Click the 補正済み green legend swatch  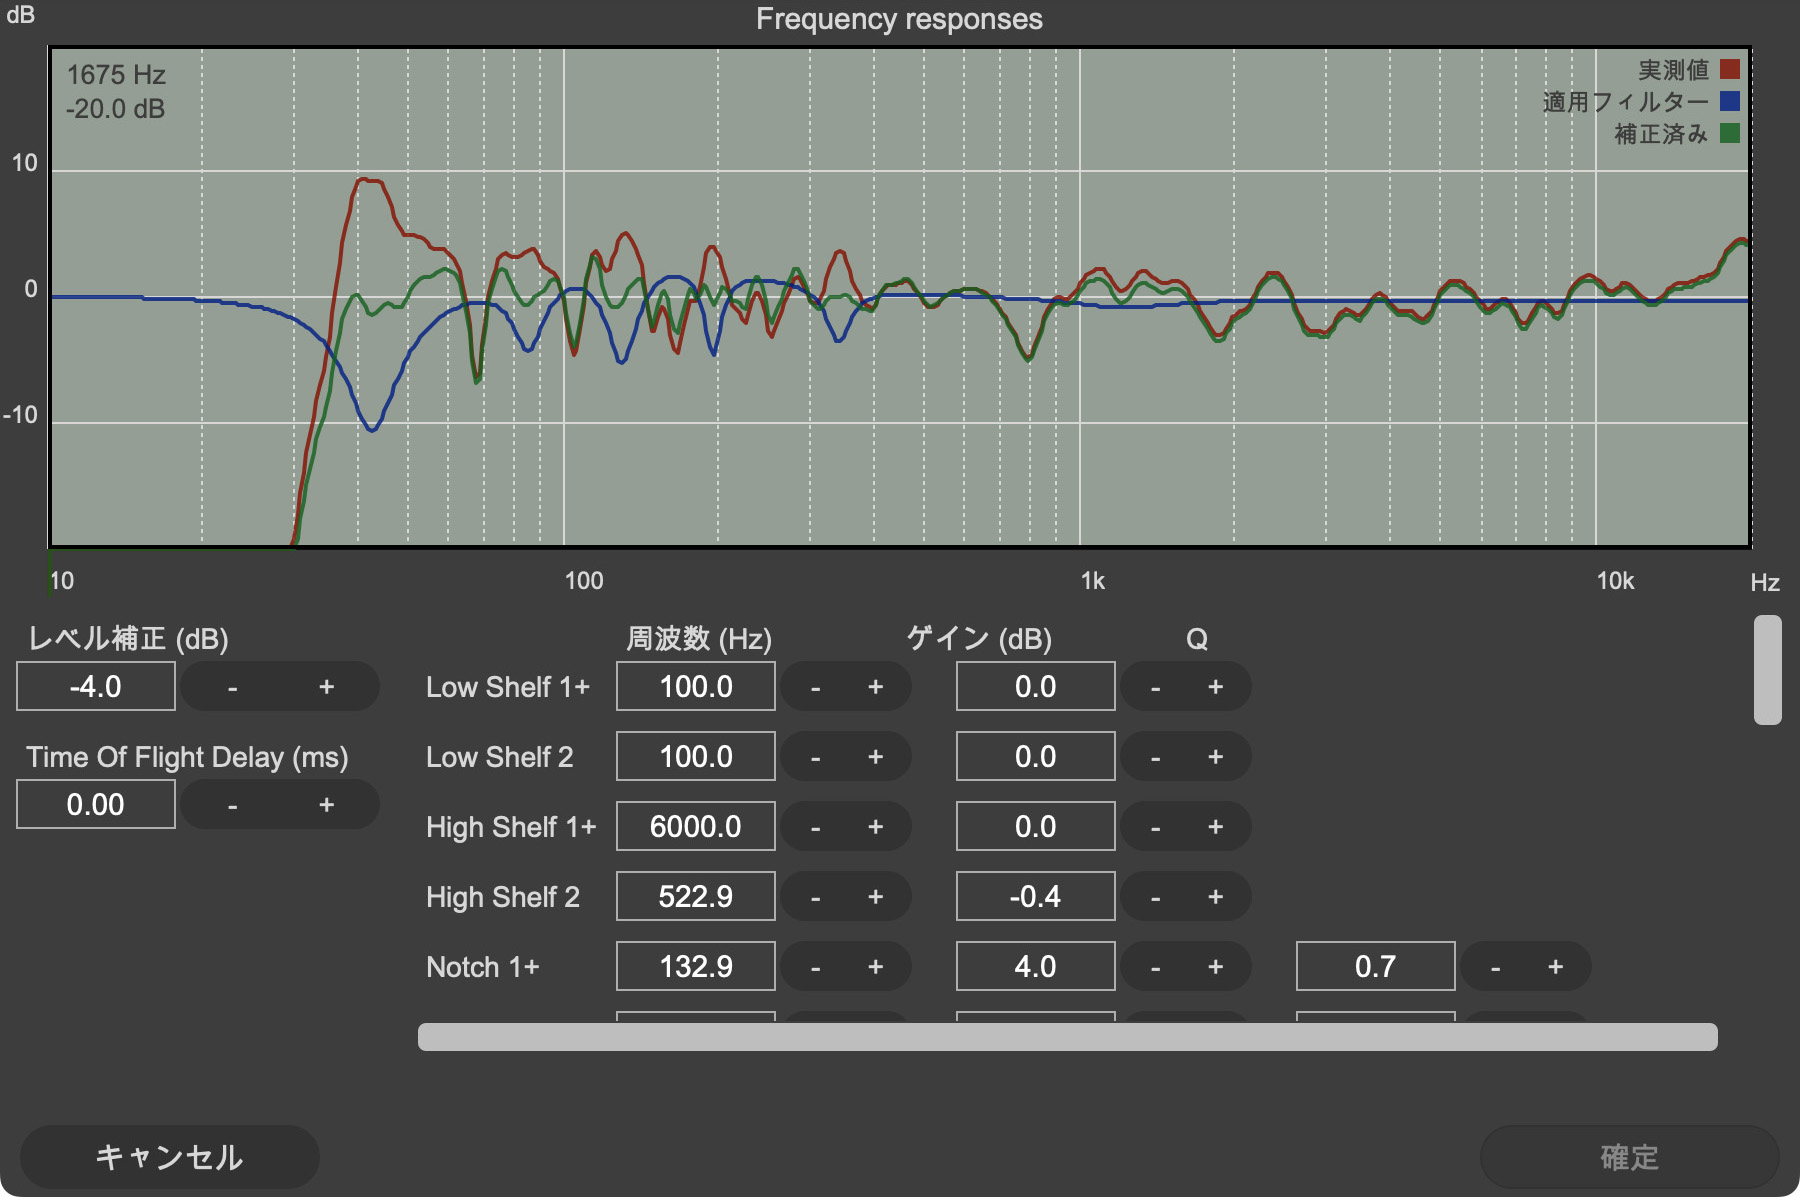(x=1730, y=134)
